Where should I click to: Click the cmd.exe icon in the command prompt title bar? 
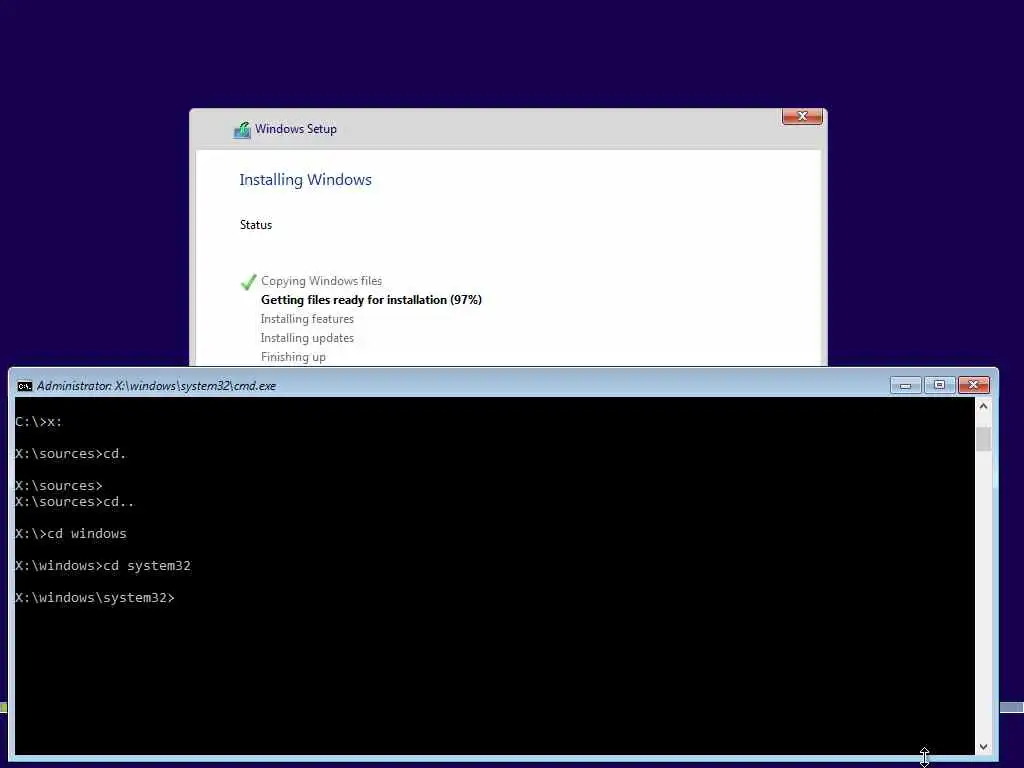point(24,386)
